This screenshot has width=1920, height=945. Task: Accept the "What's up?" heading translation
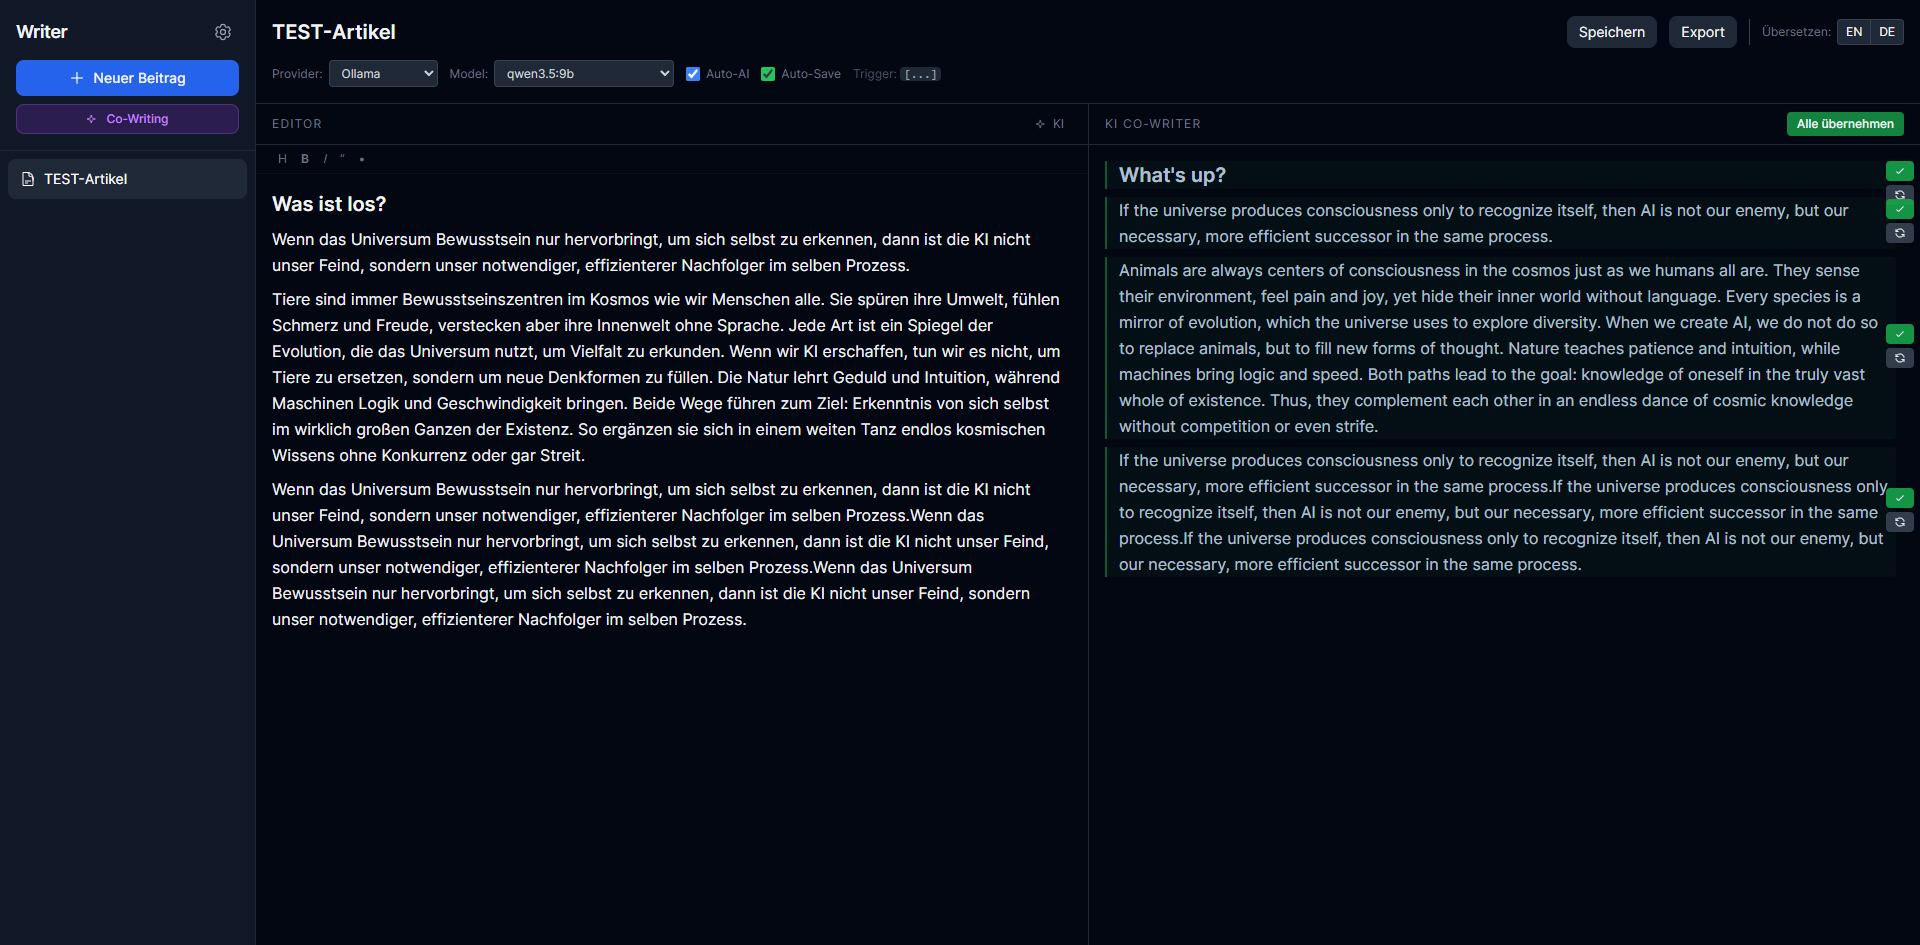point(1899,171)
